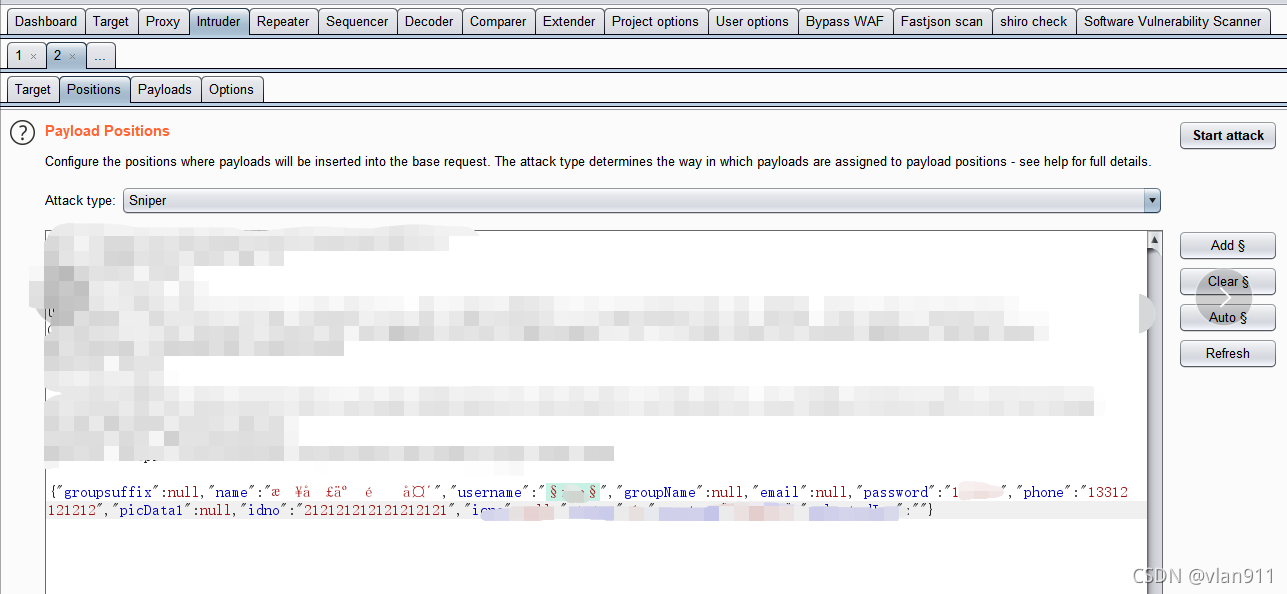The image size is (1287, 594).
Task: Open the Fastjson scan tab
Action: (942, 21)
